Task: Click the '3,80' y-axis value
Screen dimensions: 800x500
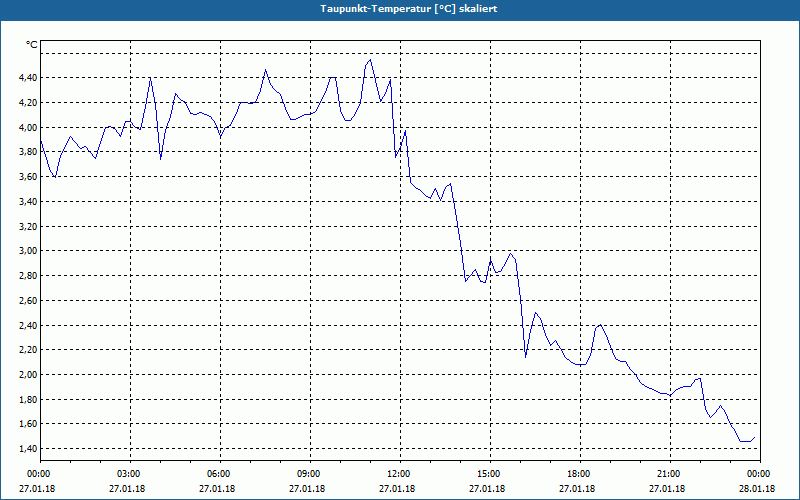Action: 27,152
